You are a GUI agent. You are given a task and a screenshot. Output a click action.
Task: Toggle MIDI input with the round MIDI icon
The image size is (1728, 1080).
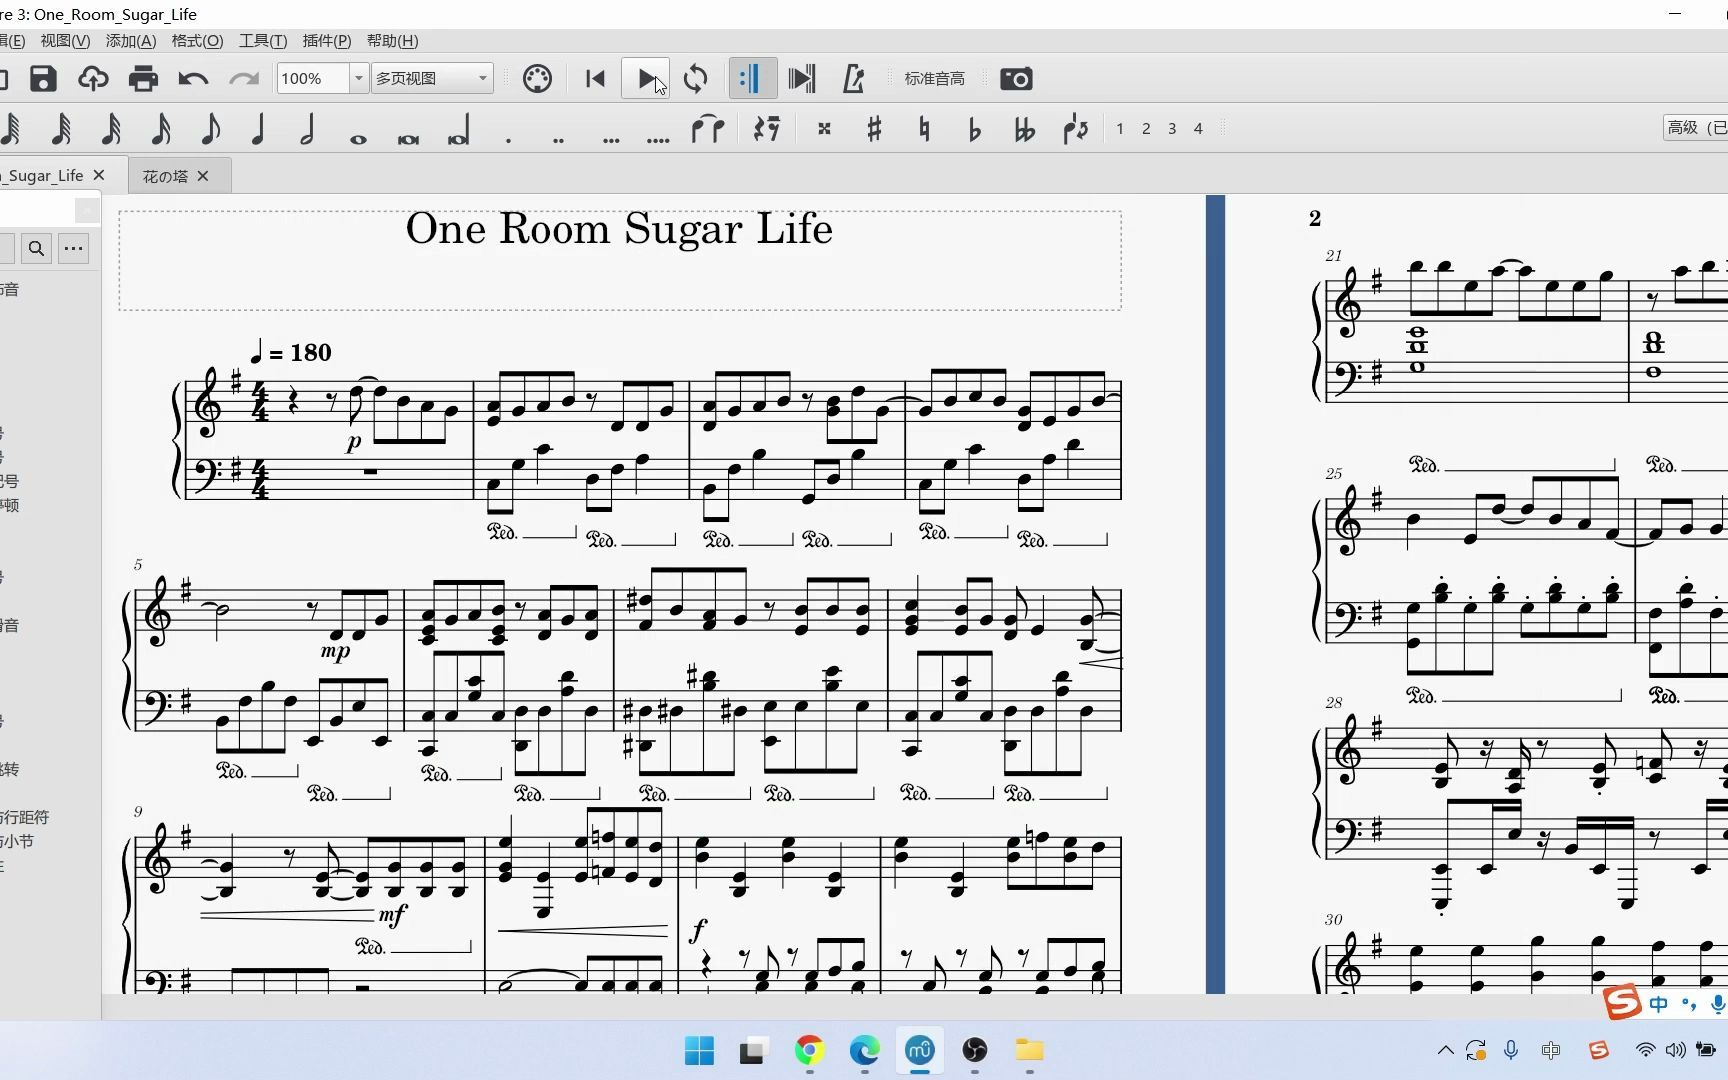(x=537, y=79)
